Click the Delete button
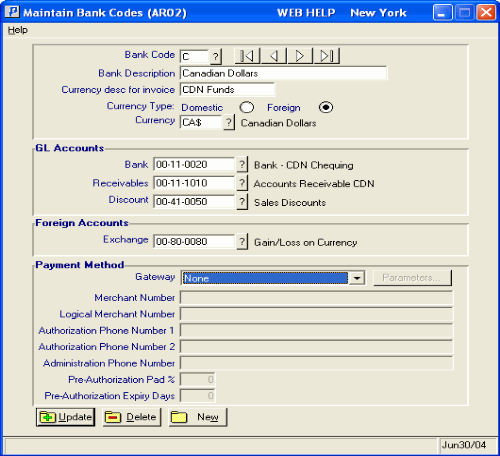This screenshot has width=500, height=456. pos(132,417)
